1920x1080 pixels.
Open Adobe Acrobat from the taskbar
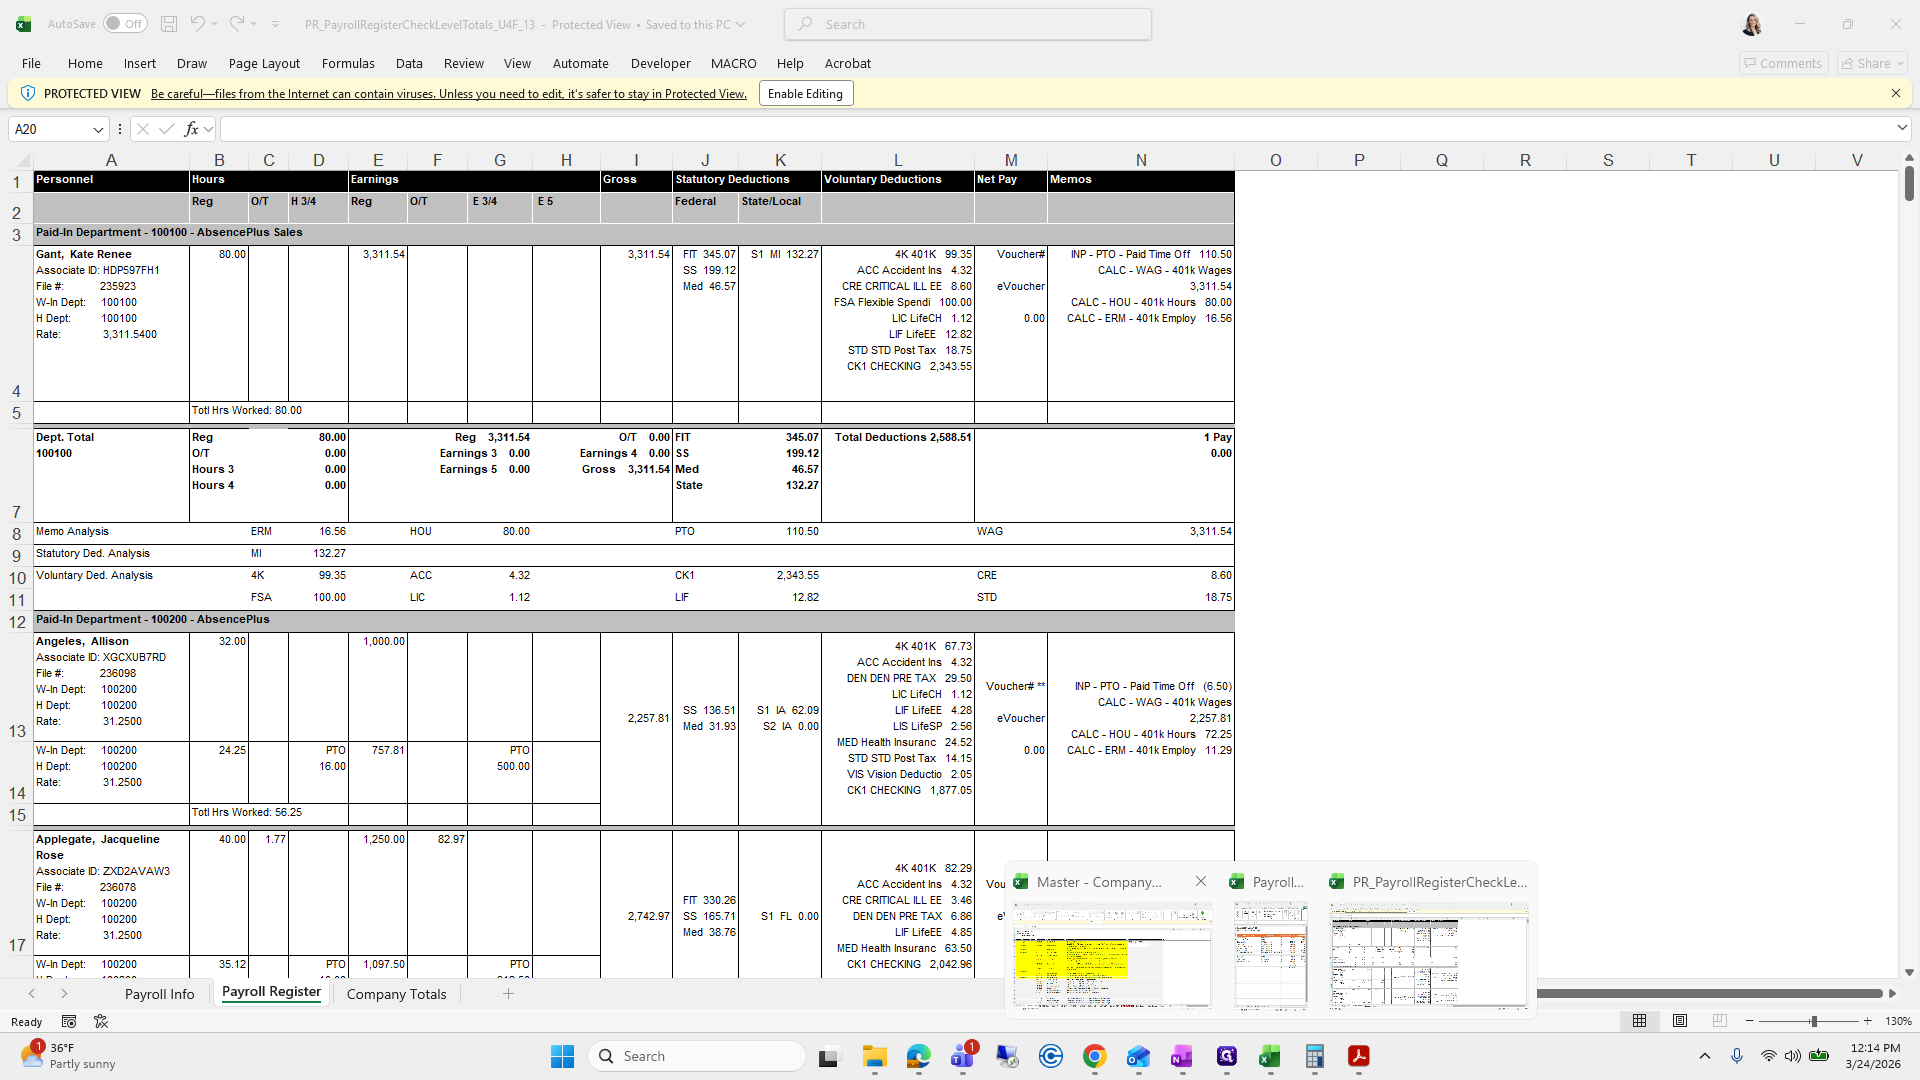point(1358,1056)
